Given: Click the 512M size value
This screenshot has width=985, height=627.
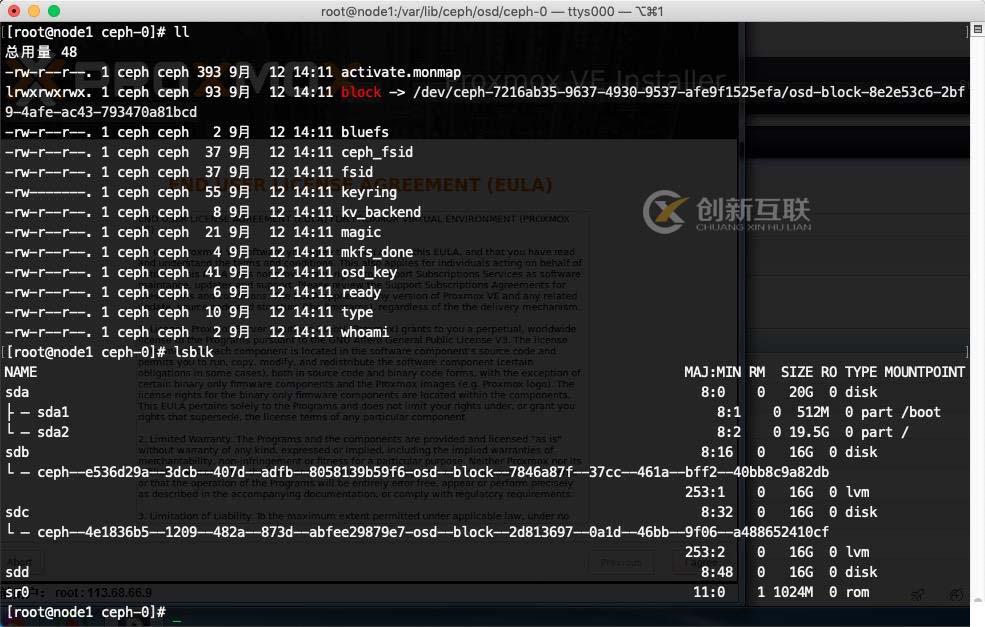Looking at the screenshot, I should point(813,412).
